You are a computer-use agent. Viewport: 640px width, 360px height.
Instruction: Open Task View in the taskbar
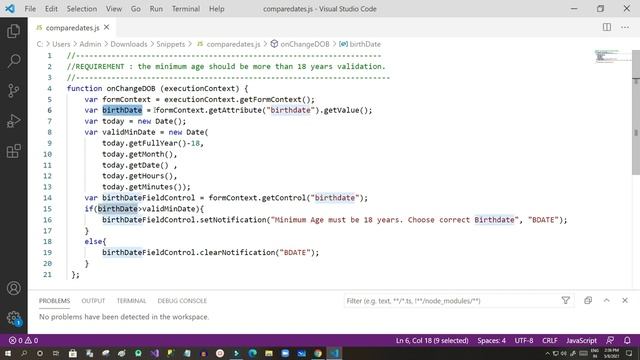(56, 353)
